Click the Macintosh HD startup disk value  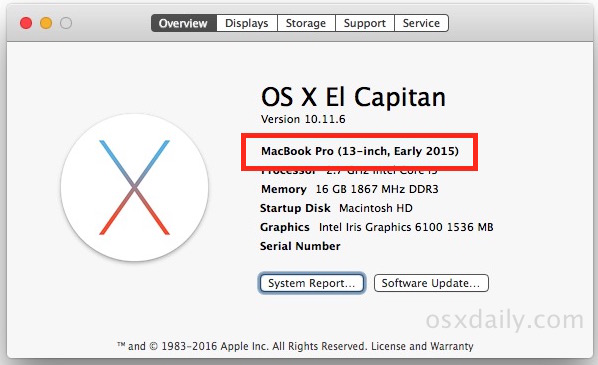pos(376,208)
